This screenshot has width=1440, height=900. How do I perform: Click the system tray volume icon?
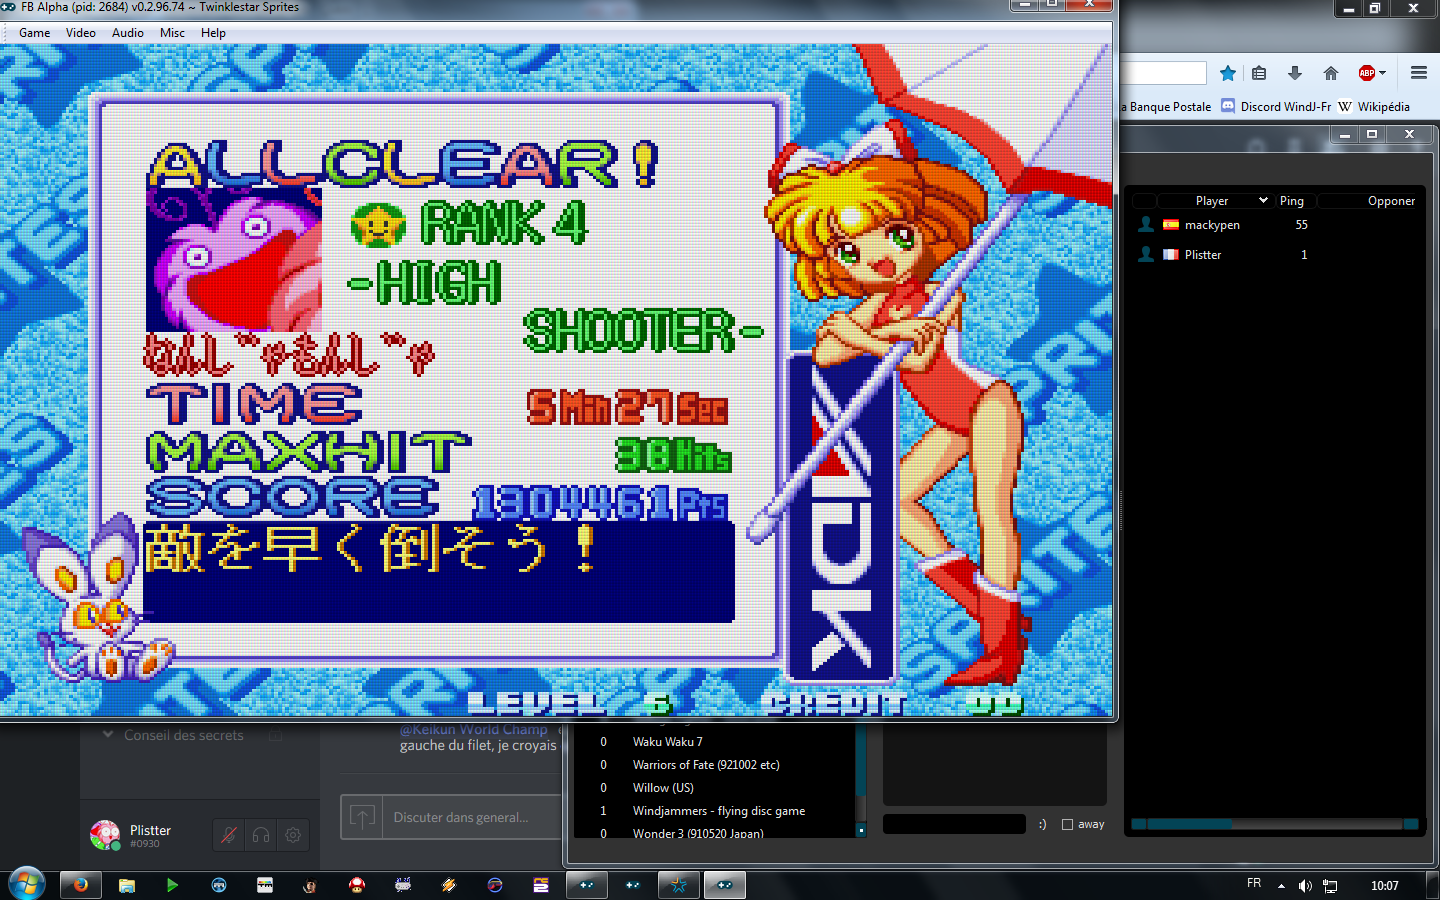click(x=1305, y=886)
